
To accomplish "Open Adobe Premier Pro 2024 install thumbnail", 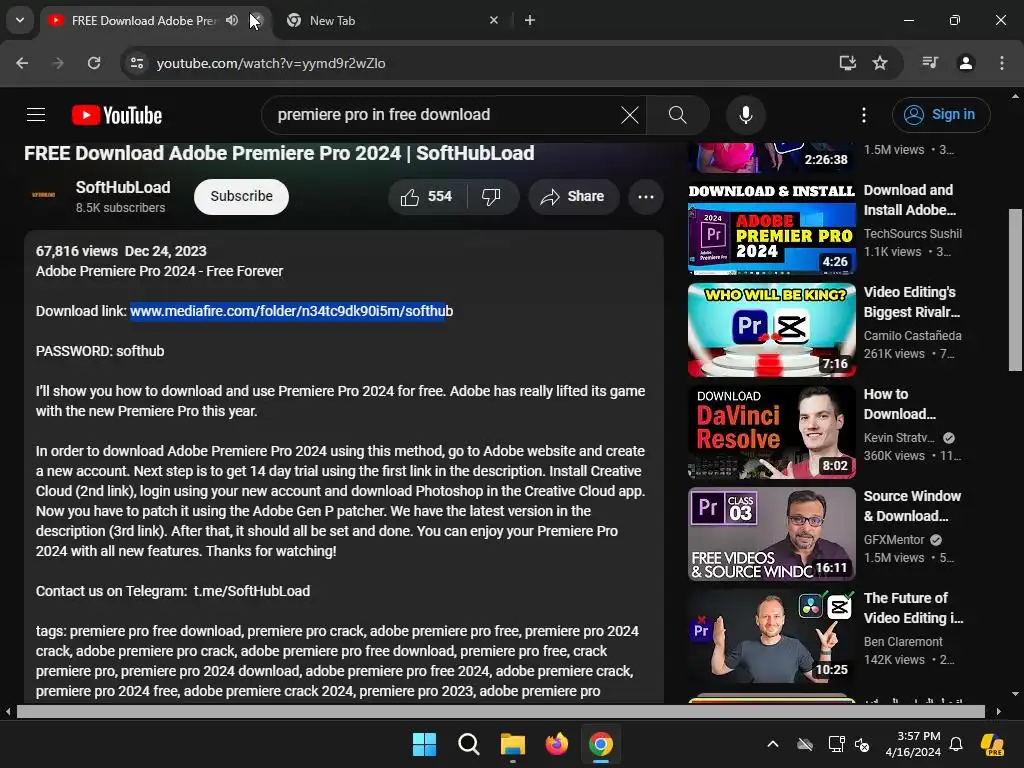I will click(x=771, y=228).
